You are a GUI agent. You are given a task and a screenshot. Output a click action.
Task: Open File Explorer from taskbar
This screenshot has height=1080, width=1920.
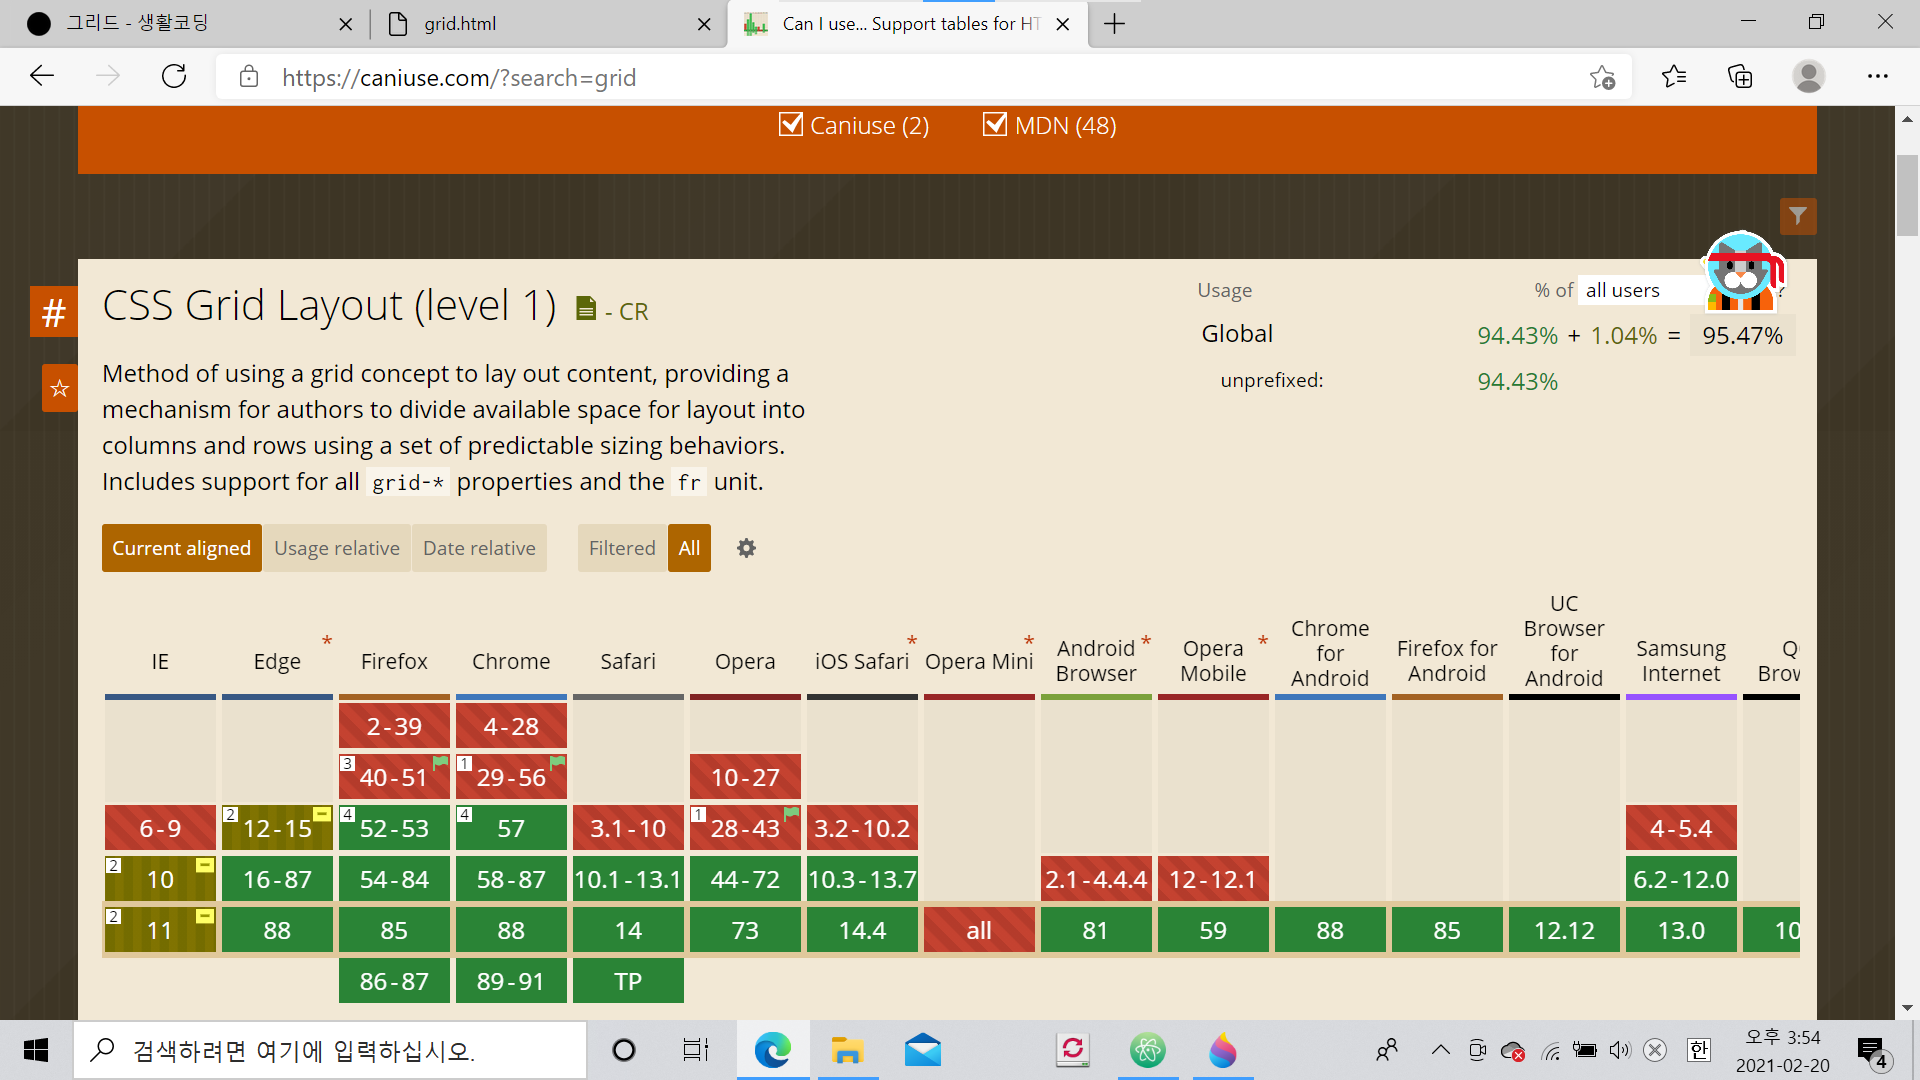point(847,1050)
